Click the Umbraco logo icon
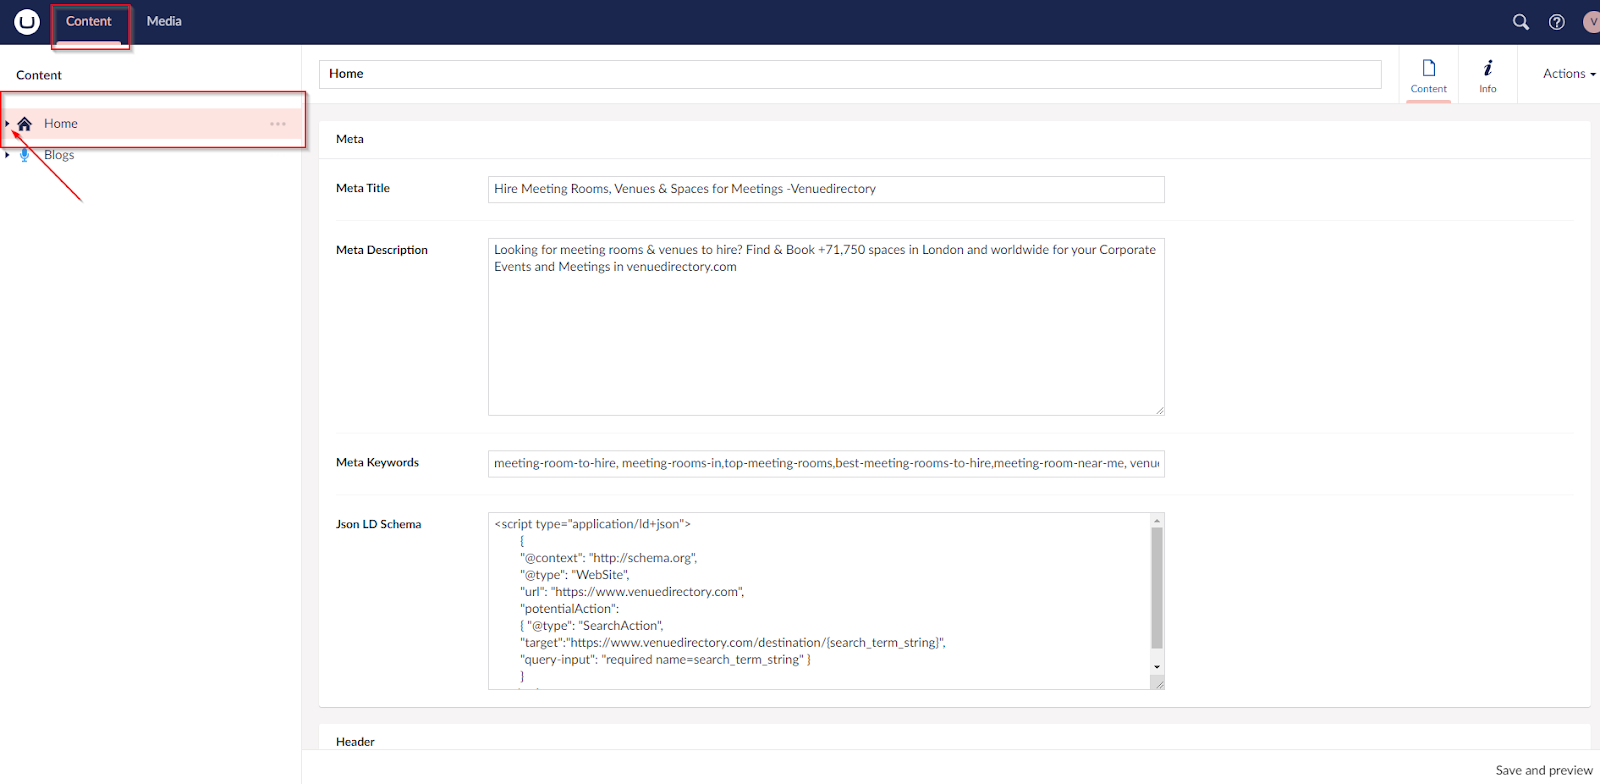 coord(27,21)
